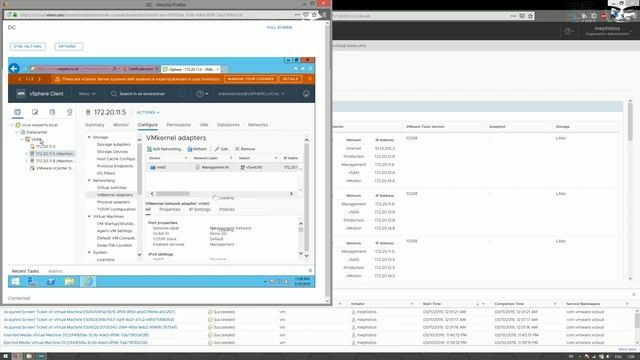Click MANAGE YOUR LICENSES in the banner

251,79
